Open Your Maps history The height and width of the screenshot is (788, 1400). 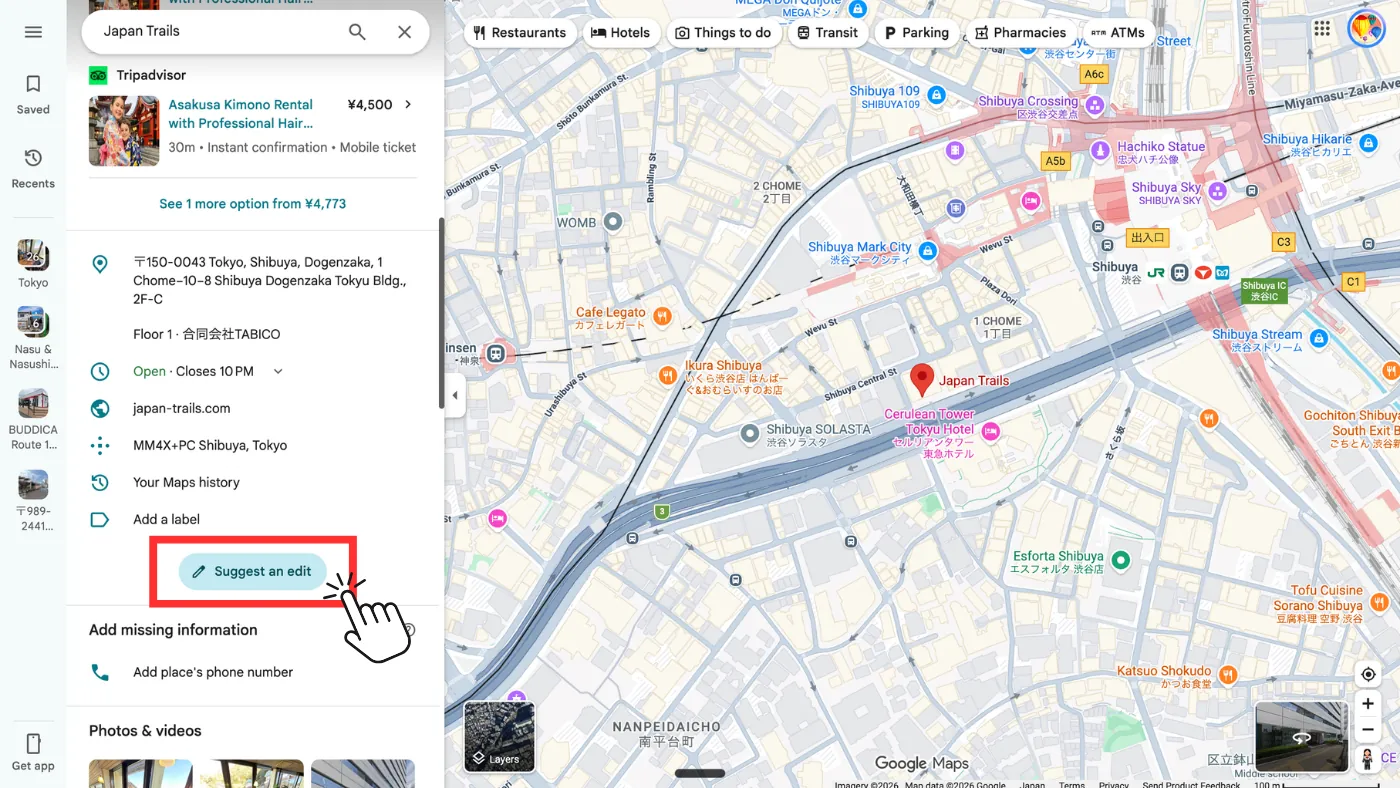click(187, 482)
